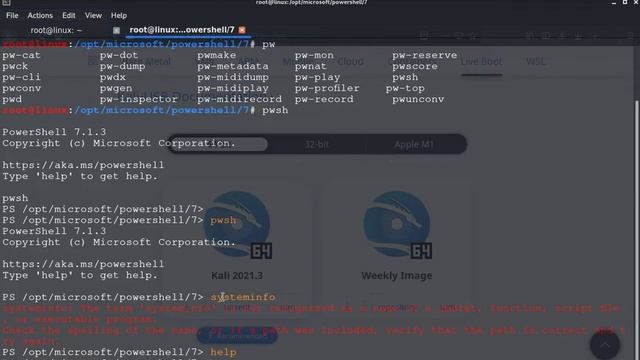Click the 'pwnat' completion entry
The width and height of the screenshot is (640, 360).
[x=311, y=66]
